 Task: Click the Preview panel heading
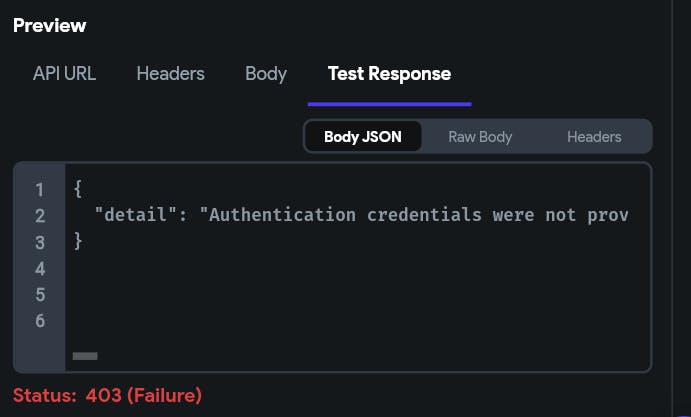point(49,25)
